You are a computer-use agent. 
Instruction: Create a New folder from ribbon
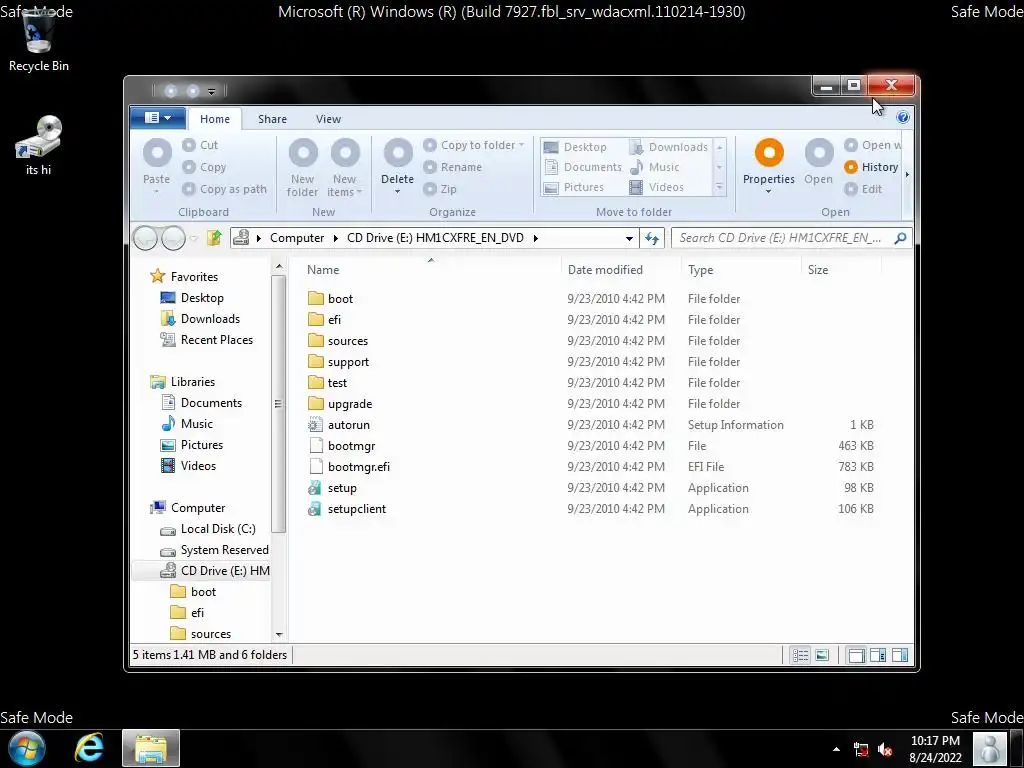[302, 167]
